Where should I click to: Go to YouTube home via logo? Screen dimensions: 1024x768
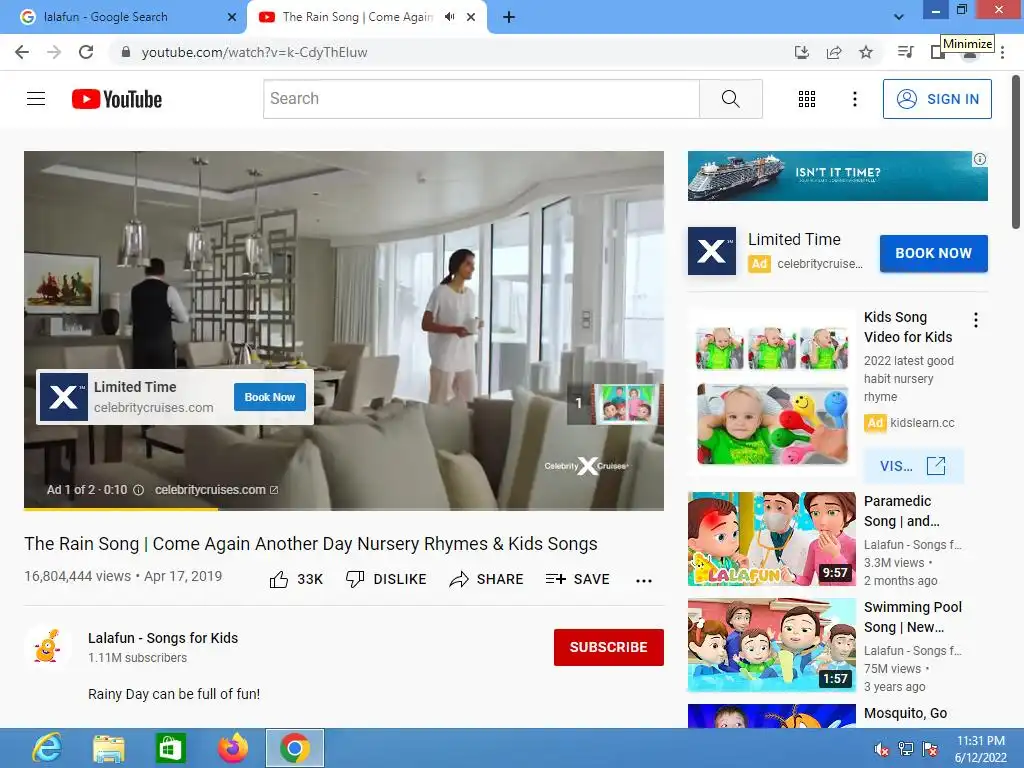click(117, 99)
